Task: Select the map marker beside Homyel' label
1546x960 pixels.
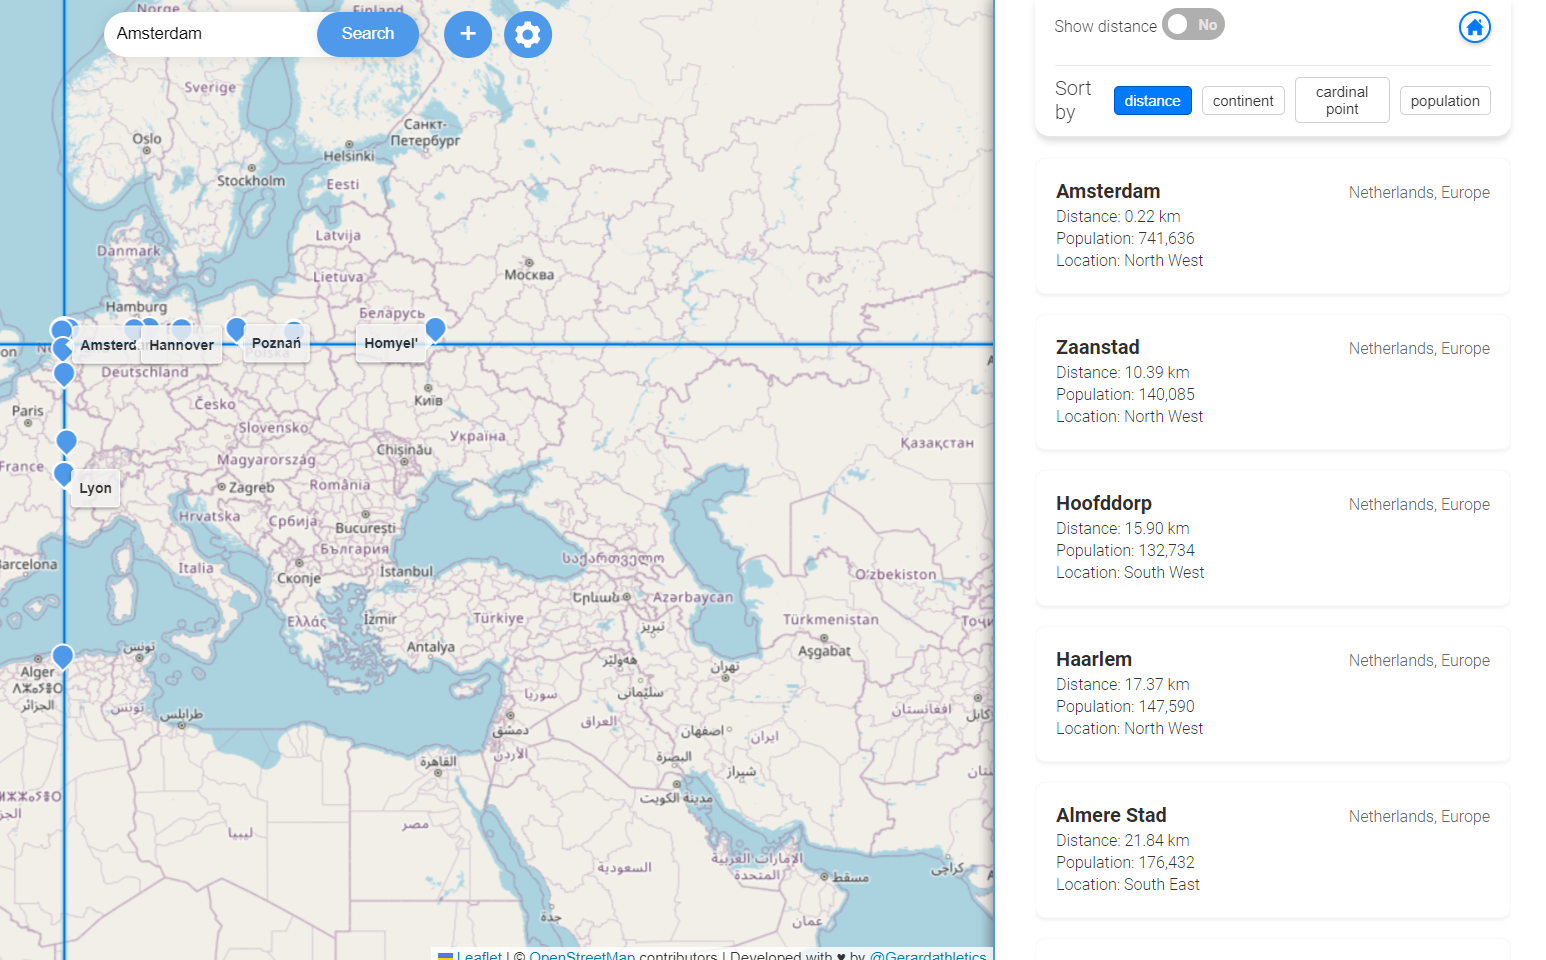Action: (x=435, y=329)
